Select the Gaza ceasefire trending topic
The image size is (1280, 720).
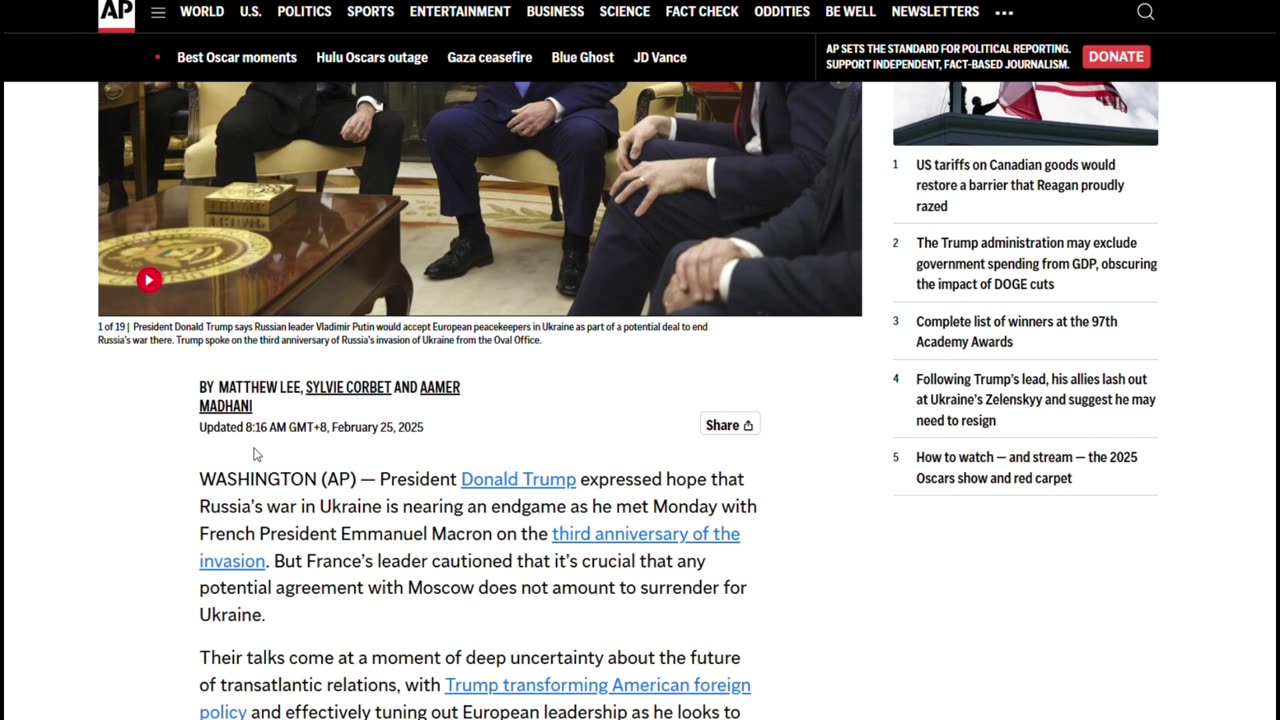490,58
